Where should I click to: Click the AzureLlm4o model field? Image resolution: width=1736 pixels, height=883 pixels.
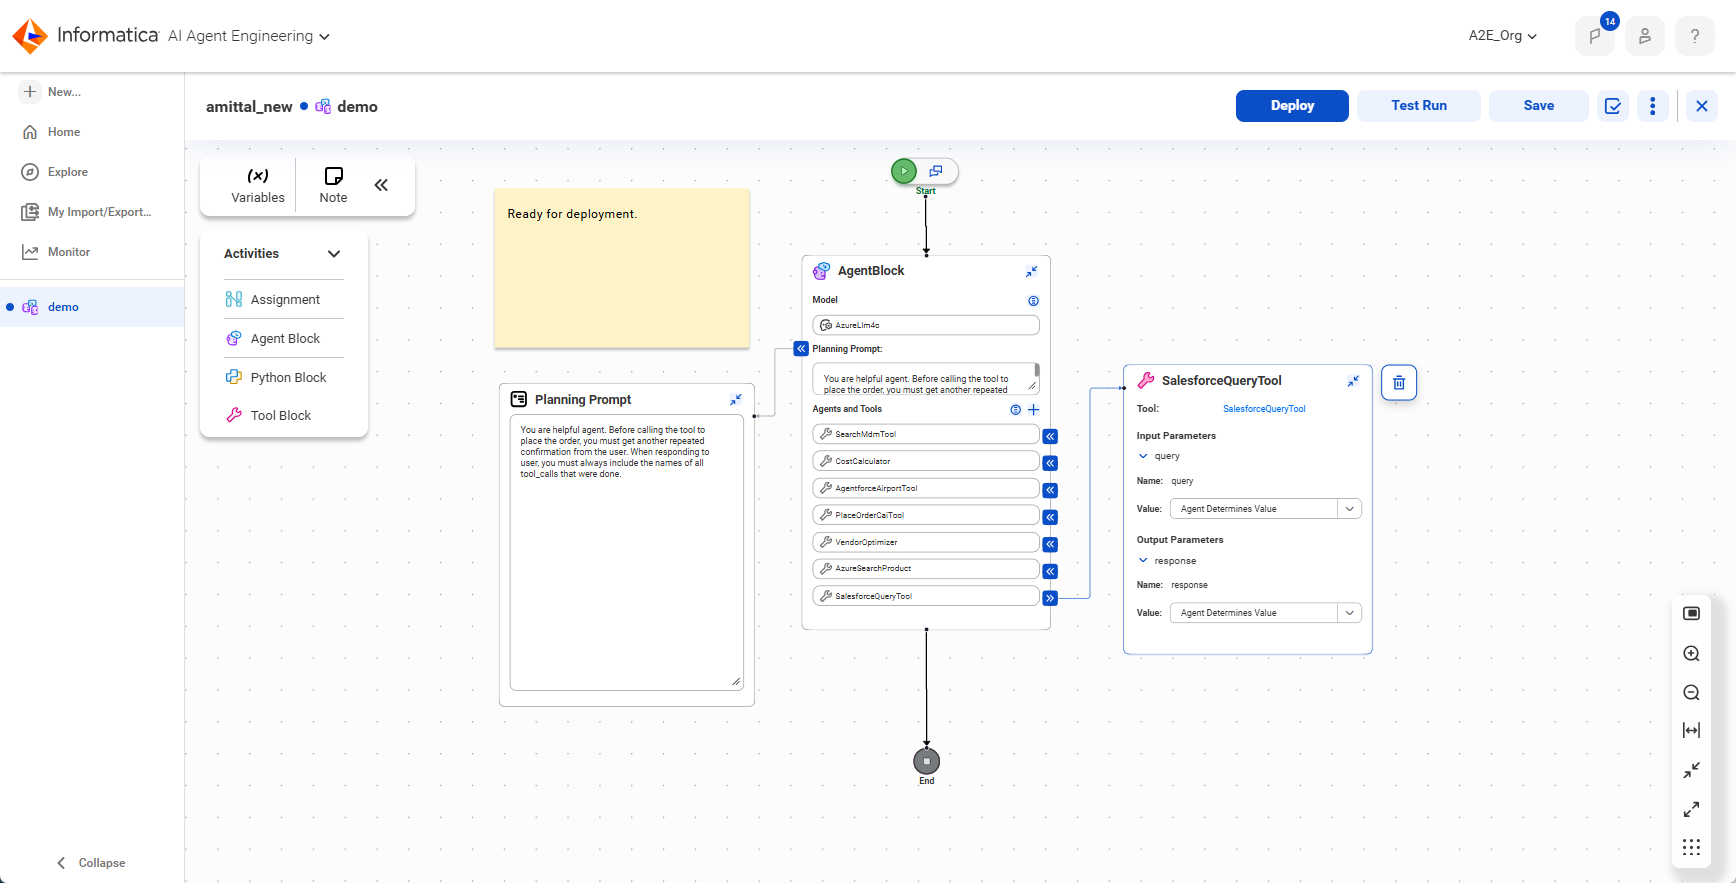(926, 325)
